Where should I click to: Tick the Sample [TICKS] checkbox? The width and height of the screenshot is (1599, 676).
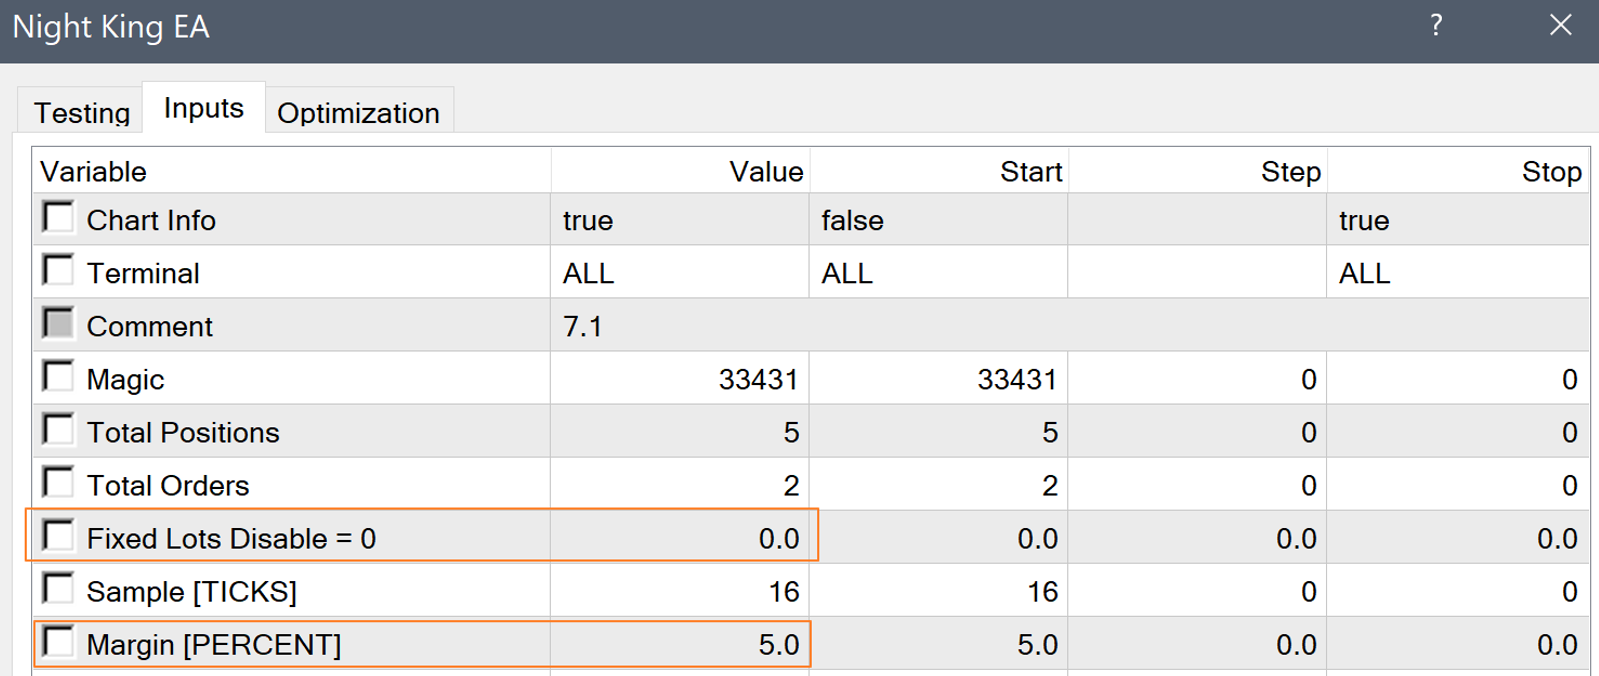point(58,588)
